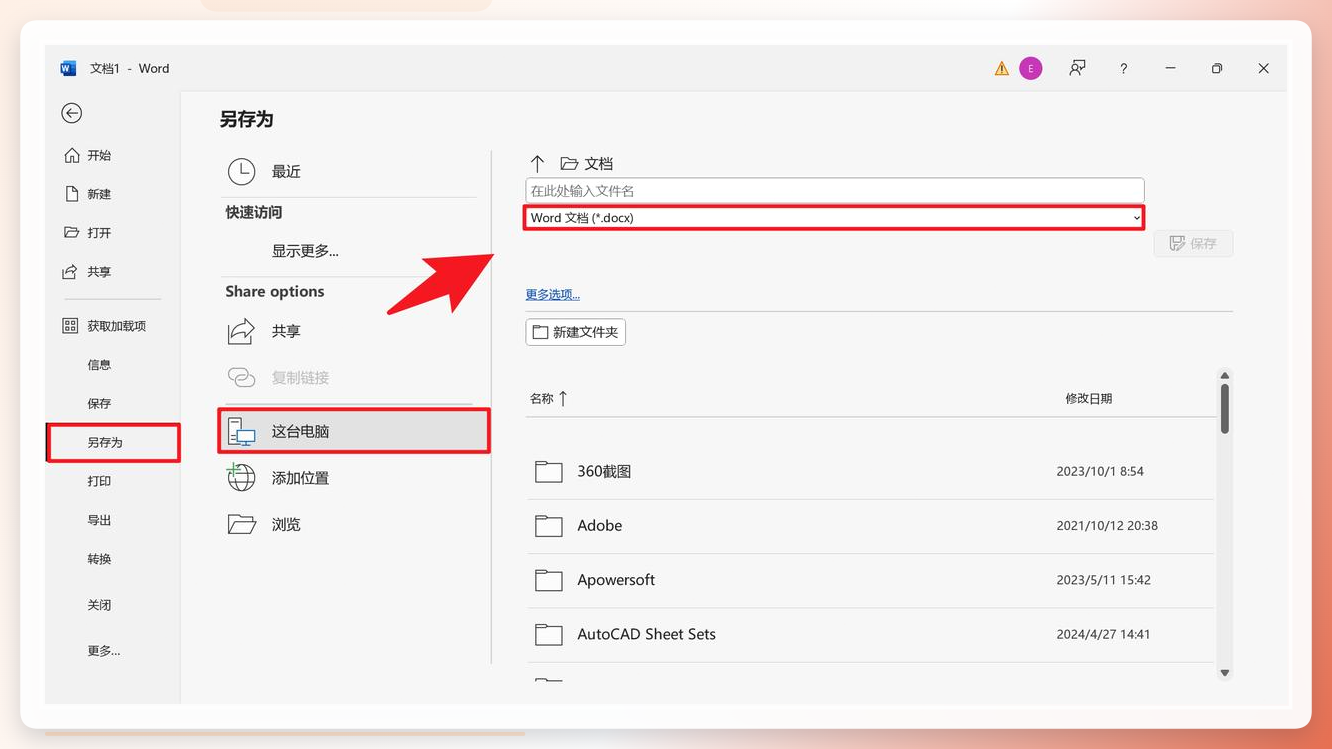The width and height of the screenshot is (1332, 749).
Task: Sort by 修改日期 column header
Action: (1088, 398)
